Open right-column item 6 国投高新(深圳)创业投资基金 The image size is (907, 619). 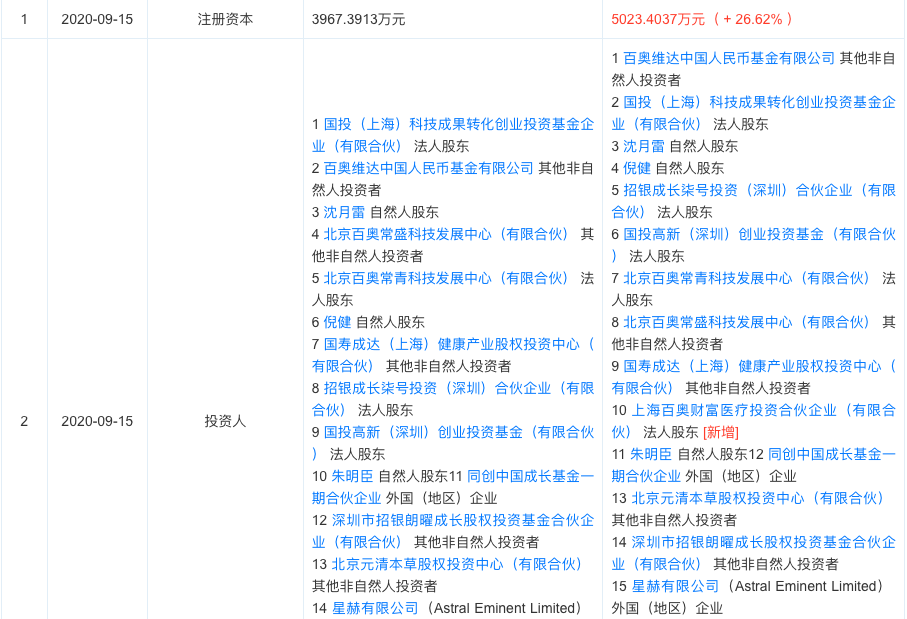coord(759,234)
